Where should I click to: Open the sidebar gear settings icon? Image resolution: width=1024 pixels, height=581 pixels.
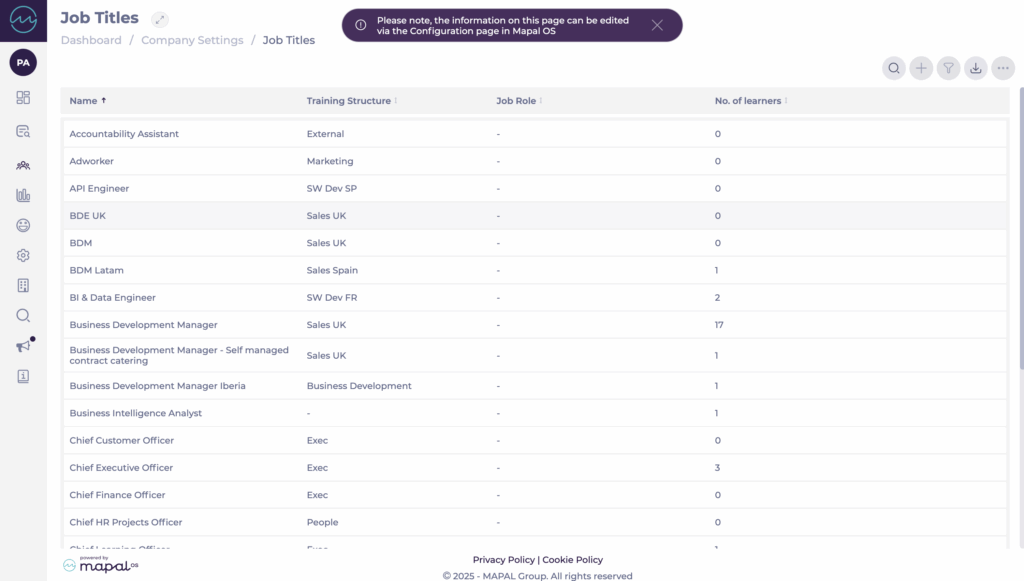coord(23,256)
